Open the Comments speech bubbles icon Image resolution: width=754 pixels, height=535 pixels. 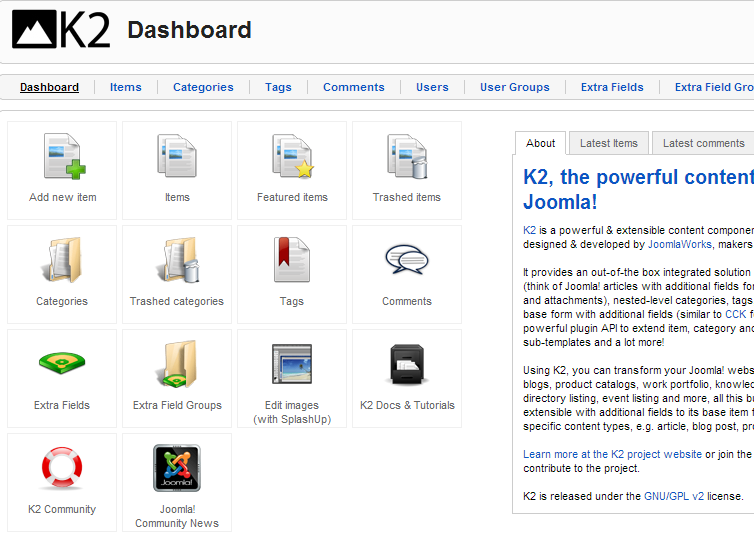point(407,260)
